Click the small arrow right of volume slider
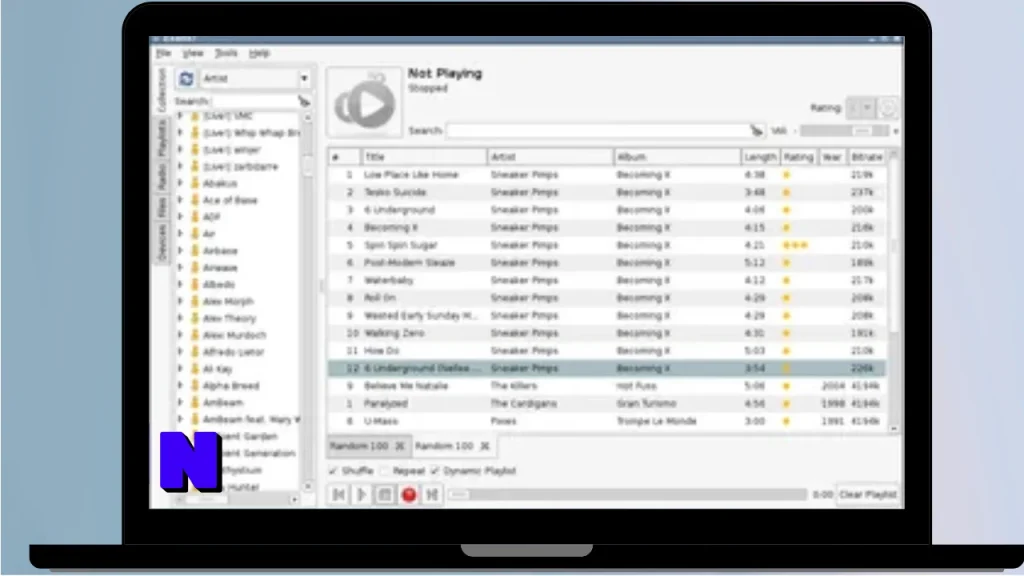1024x576 pixels. coord(895,131)
